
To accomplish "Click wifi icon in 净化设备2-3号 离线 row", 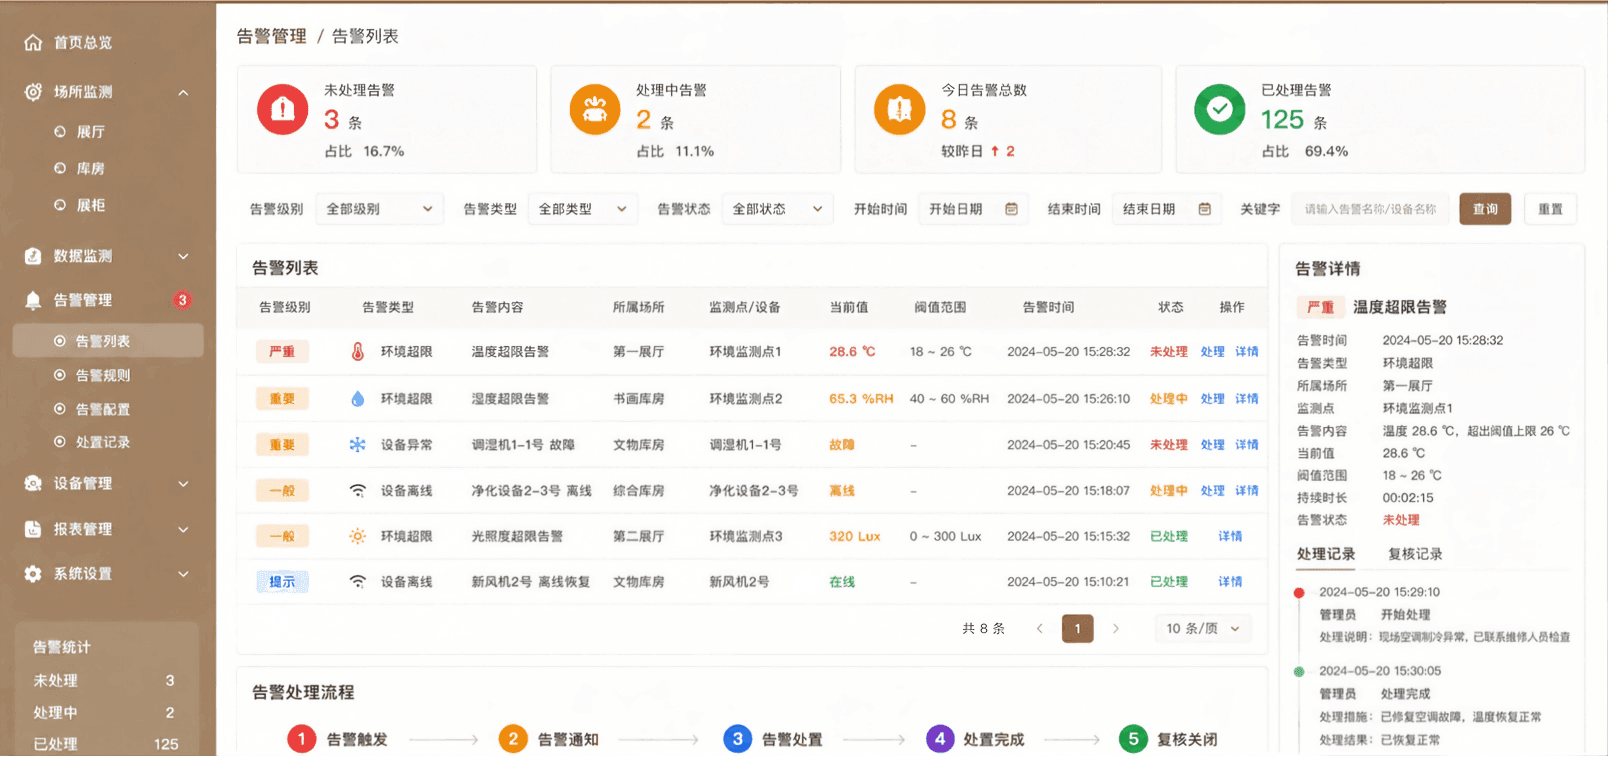I will 357,491.
